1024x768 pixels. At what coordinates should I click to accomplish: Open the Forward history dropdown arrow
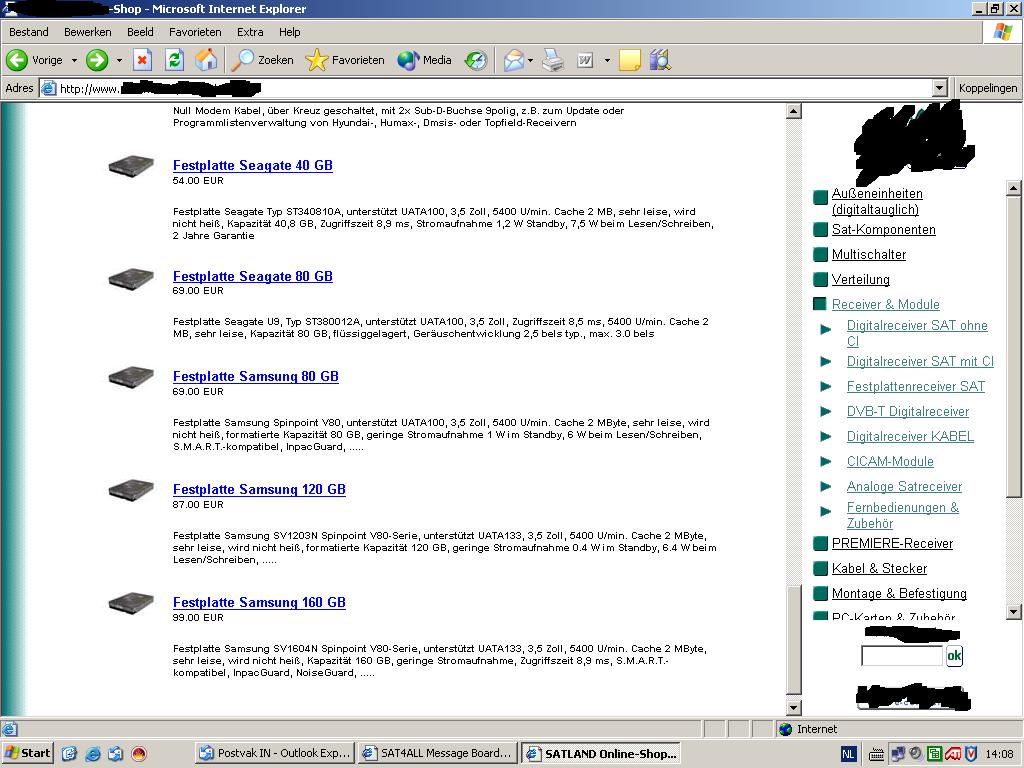tap(119, 60)
